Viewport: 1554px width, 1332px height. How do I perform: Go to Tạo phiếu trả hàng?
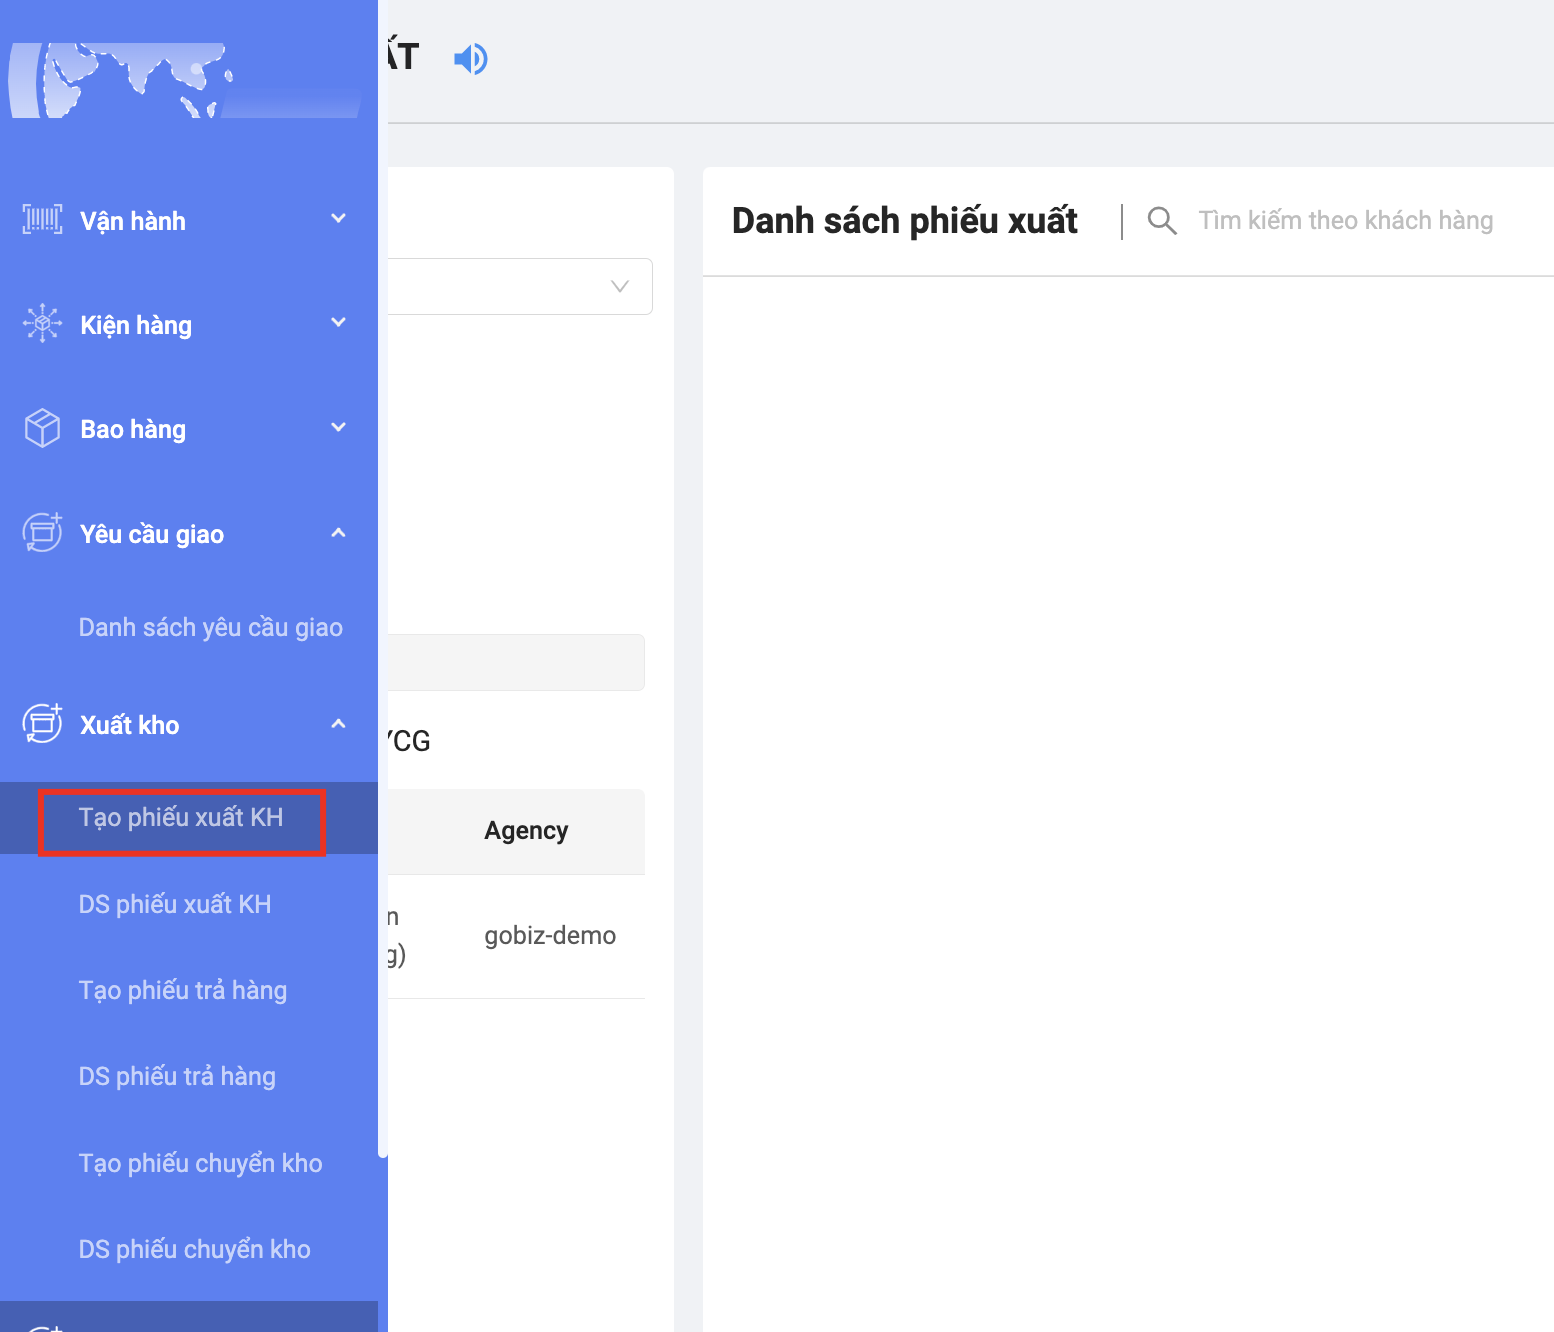(183, 990)
